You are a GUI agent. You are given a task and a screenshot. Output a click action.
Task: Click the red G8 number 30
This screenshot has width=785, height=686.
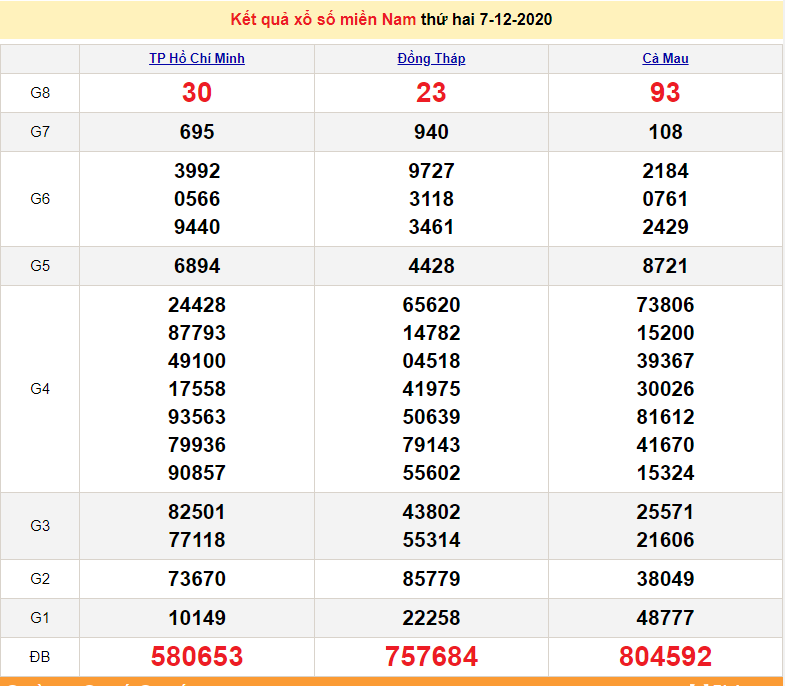pyautogui.click(x=197, y=93)
